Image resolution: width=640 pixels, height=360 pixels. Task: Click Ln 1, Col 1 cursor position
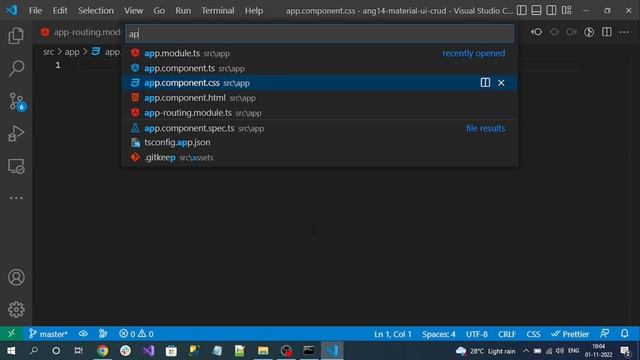(393, 334)
